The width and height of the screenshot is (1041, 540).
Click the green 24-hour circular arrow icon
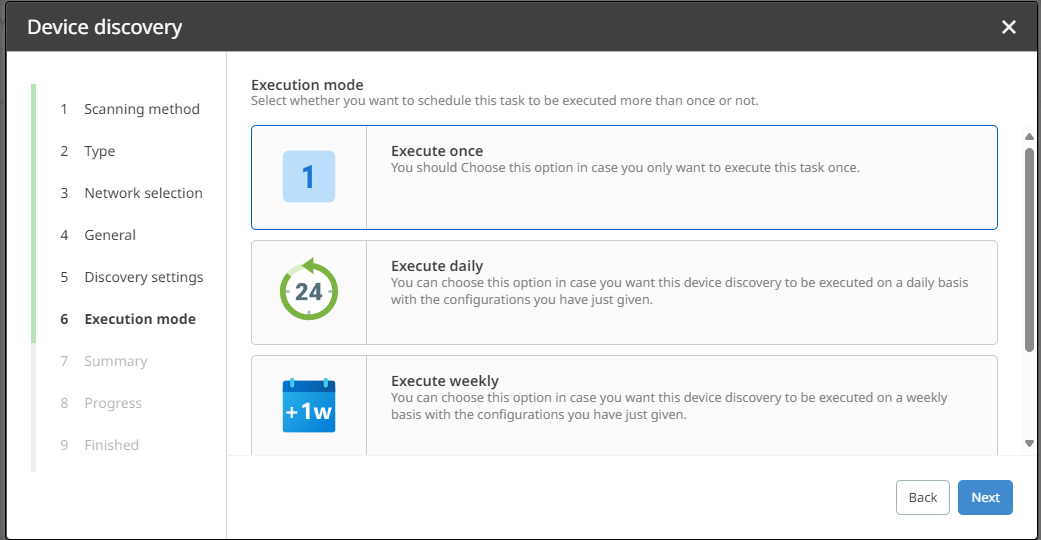click(x=308, y=291)
